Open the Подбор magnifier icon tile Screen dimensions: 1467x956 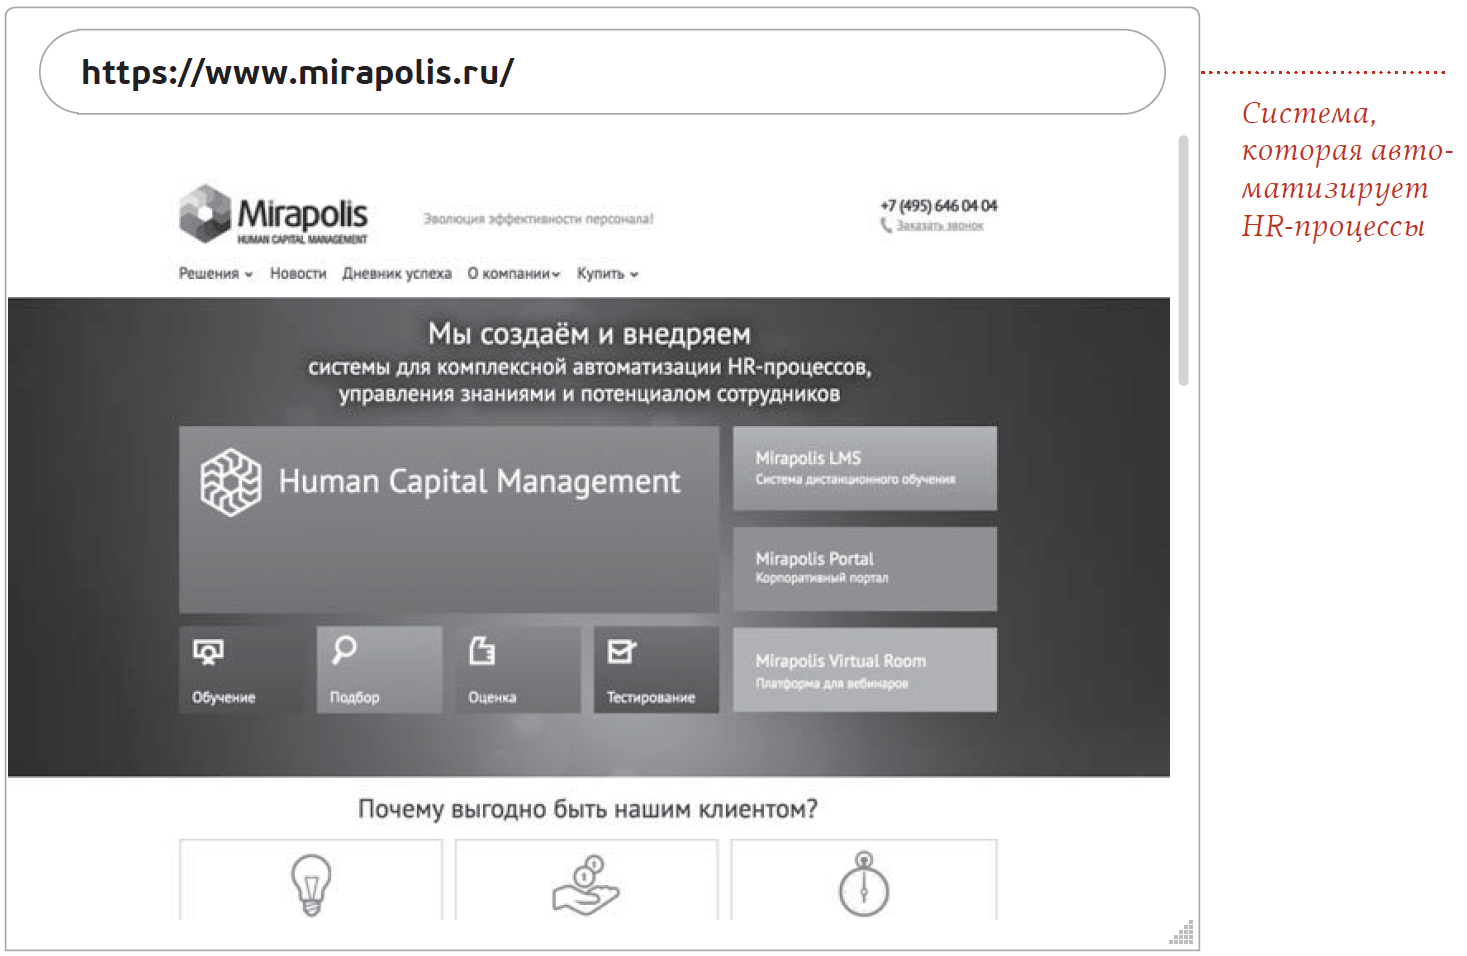point(379,669)
